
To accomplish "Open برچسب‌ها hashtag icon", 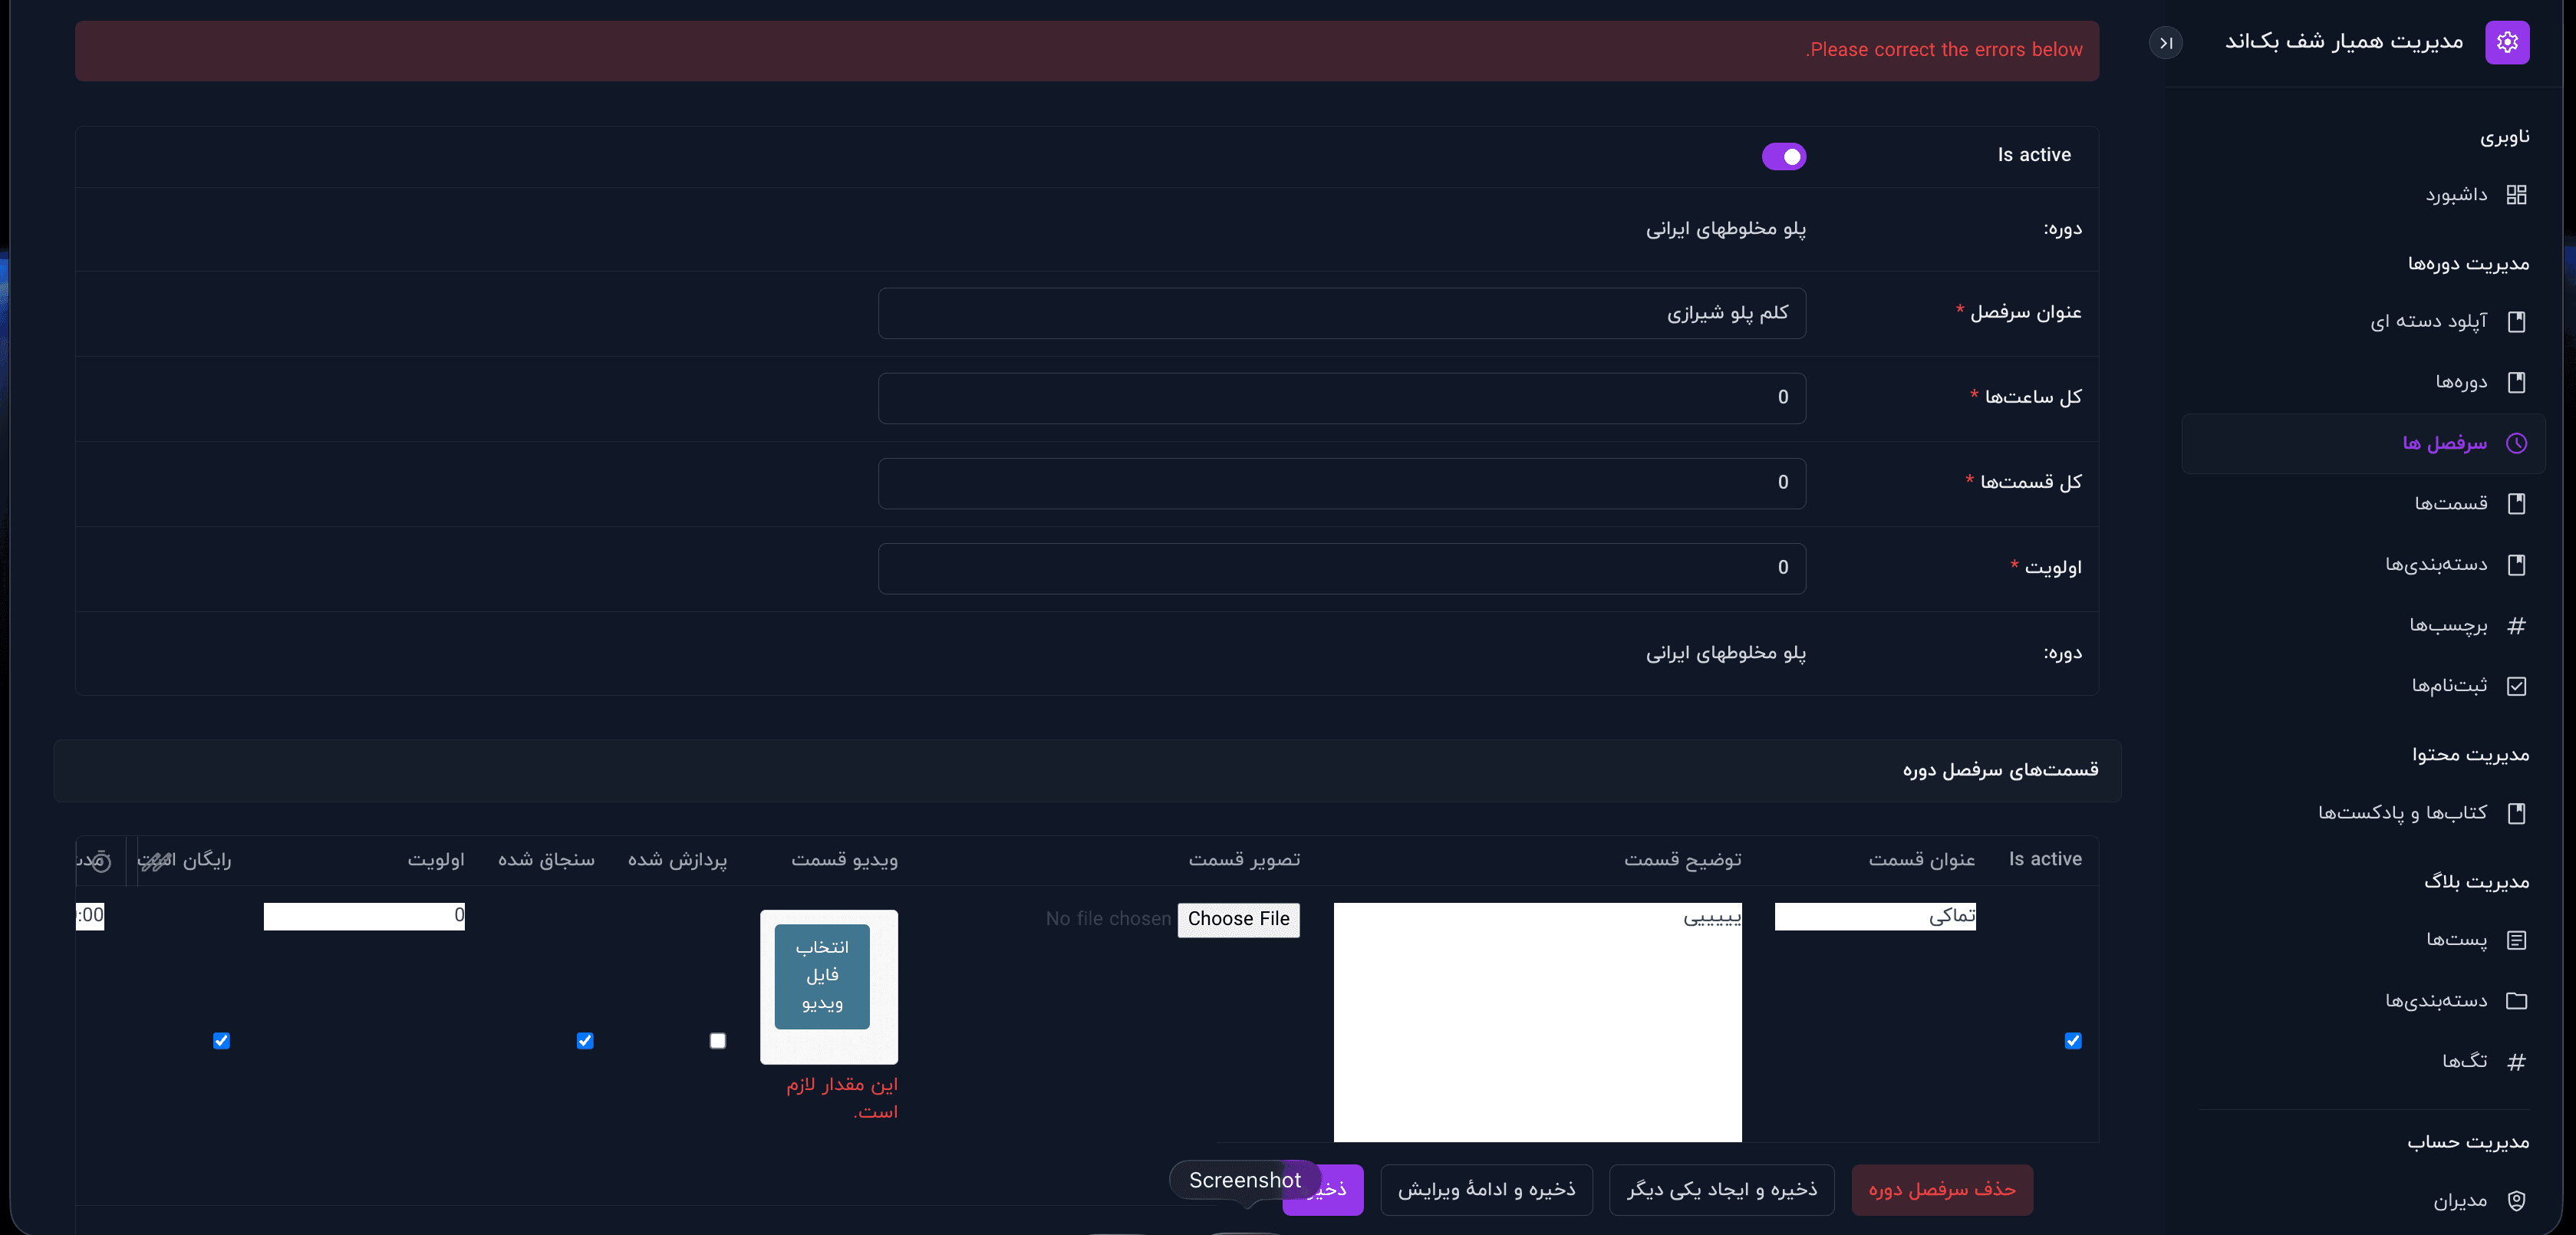I will 2516,626.
